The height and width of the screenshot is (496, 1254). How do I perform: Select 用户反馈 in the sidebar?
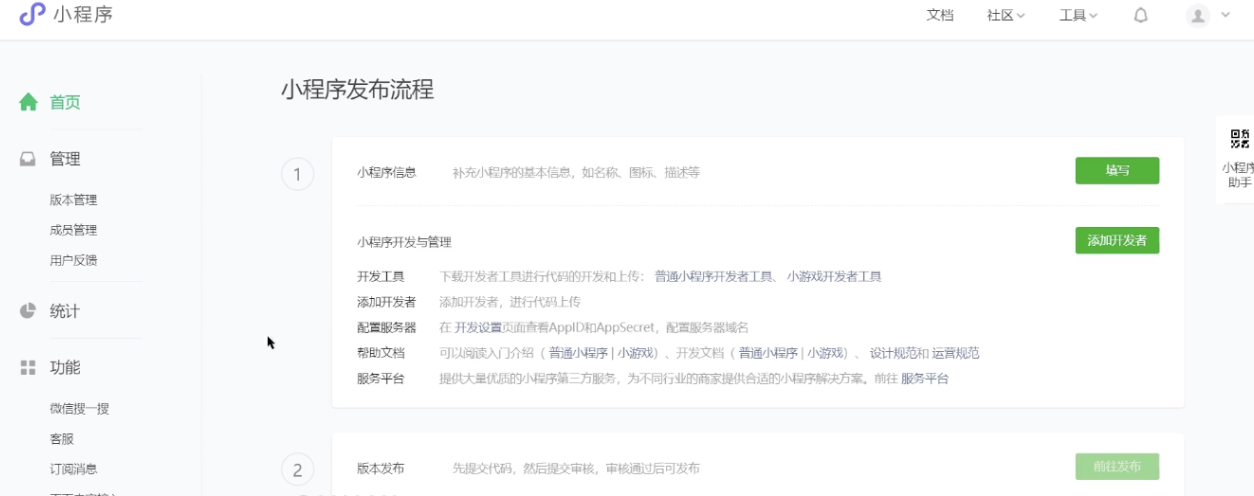point(73,260)
